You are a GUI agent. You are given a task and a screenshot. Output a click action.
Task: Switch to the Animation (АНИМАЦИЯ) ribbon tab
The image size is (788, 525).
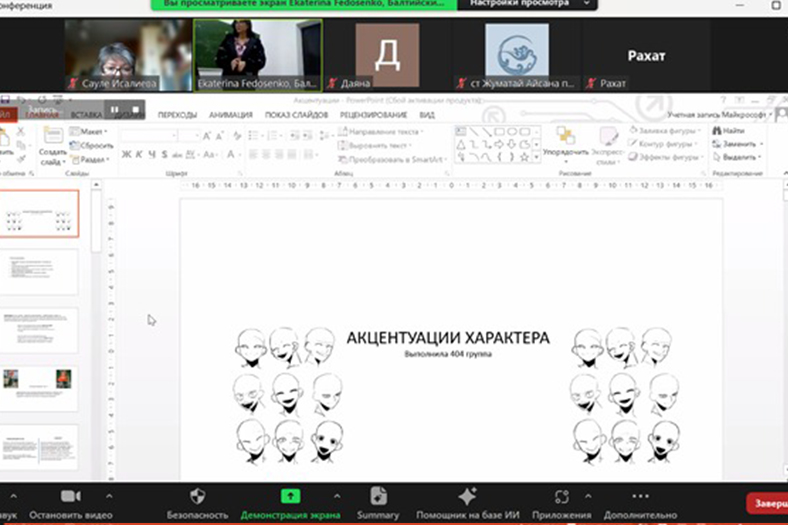(231, 115)
